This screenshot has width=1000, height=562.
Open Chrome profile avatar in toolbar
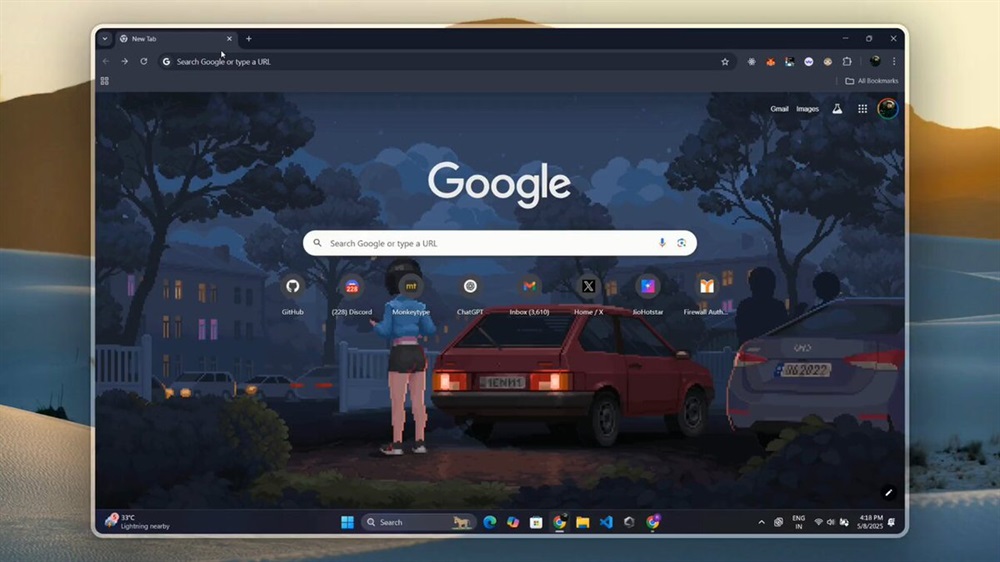click(x=875, y=61)
